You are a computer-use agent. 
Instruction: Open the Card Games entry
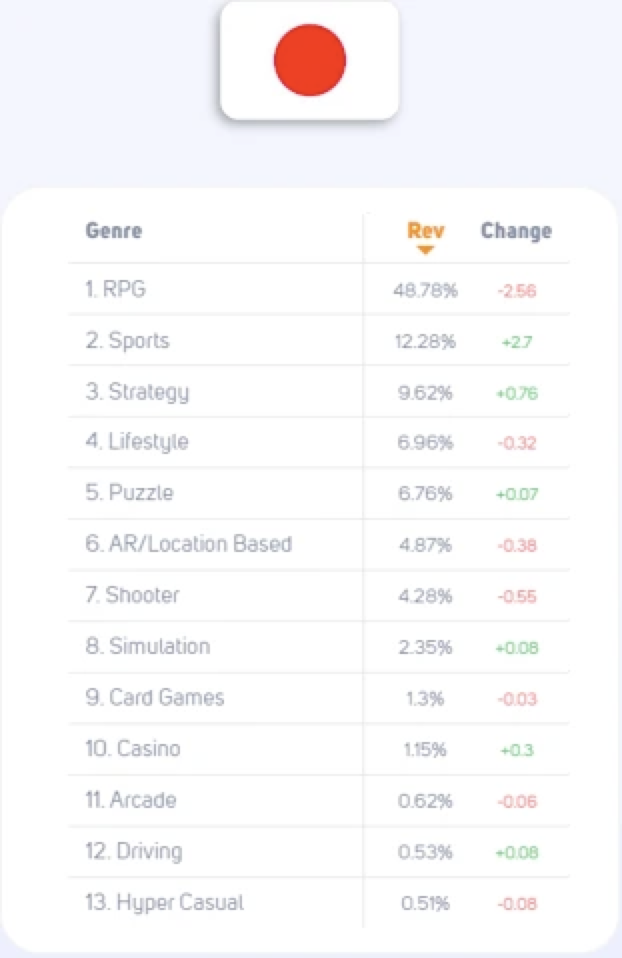pos(319,698)
